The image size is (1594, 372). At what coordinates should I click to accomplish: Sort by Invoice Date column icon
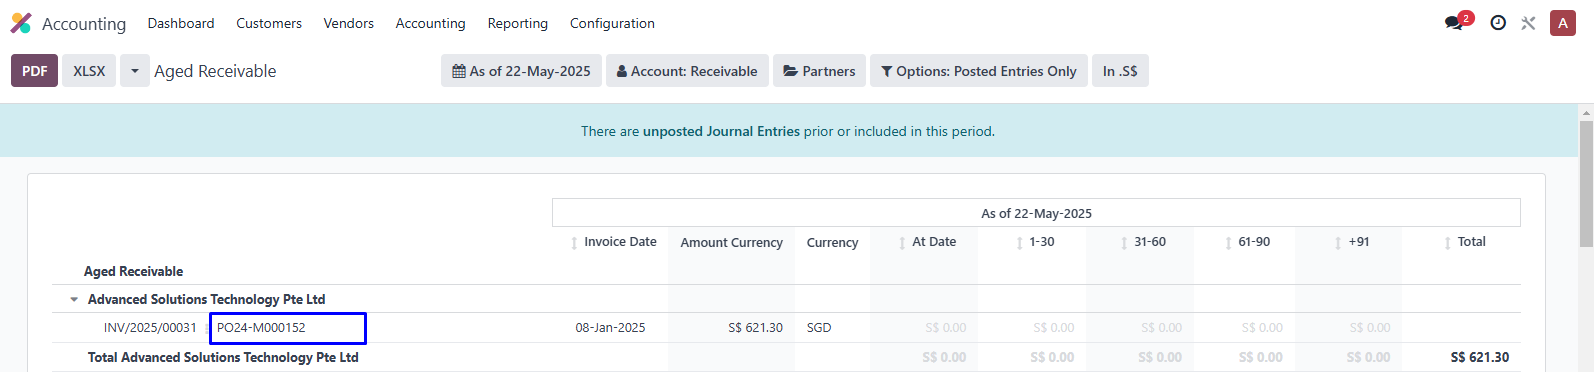pos(574,243)
